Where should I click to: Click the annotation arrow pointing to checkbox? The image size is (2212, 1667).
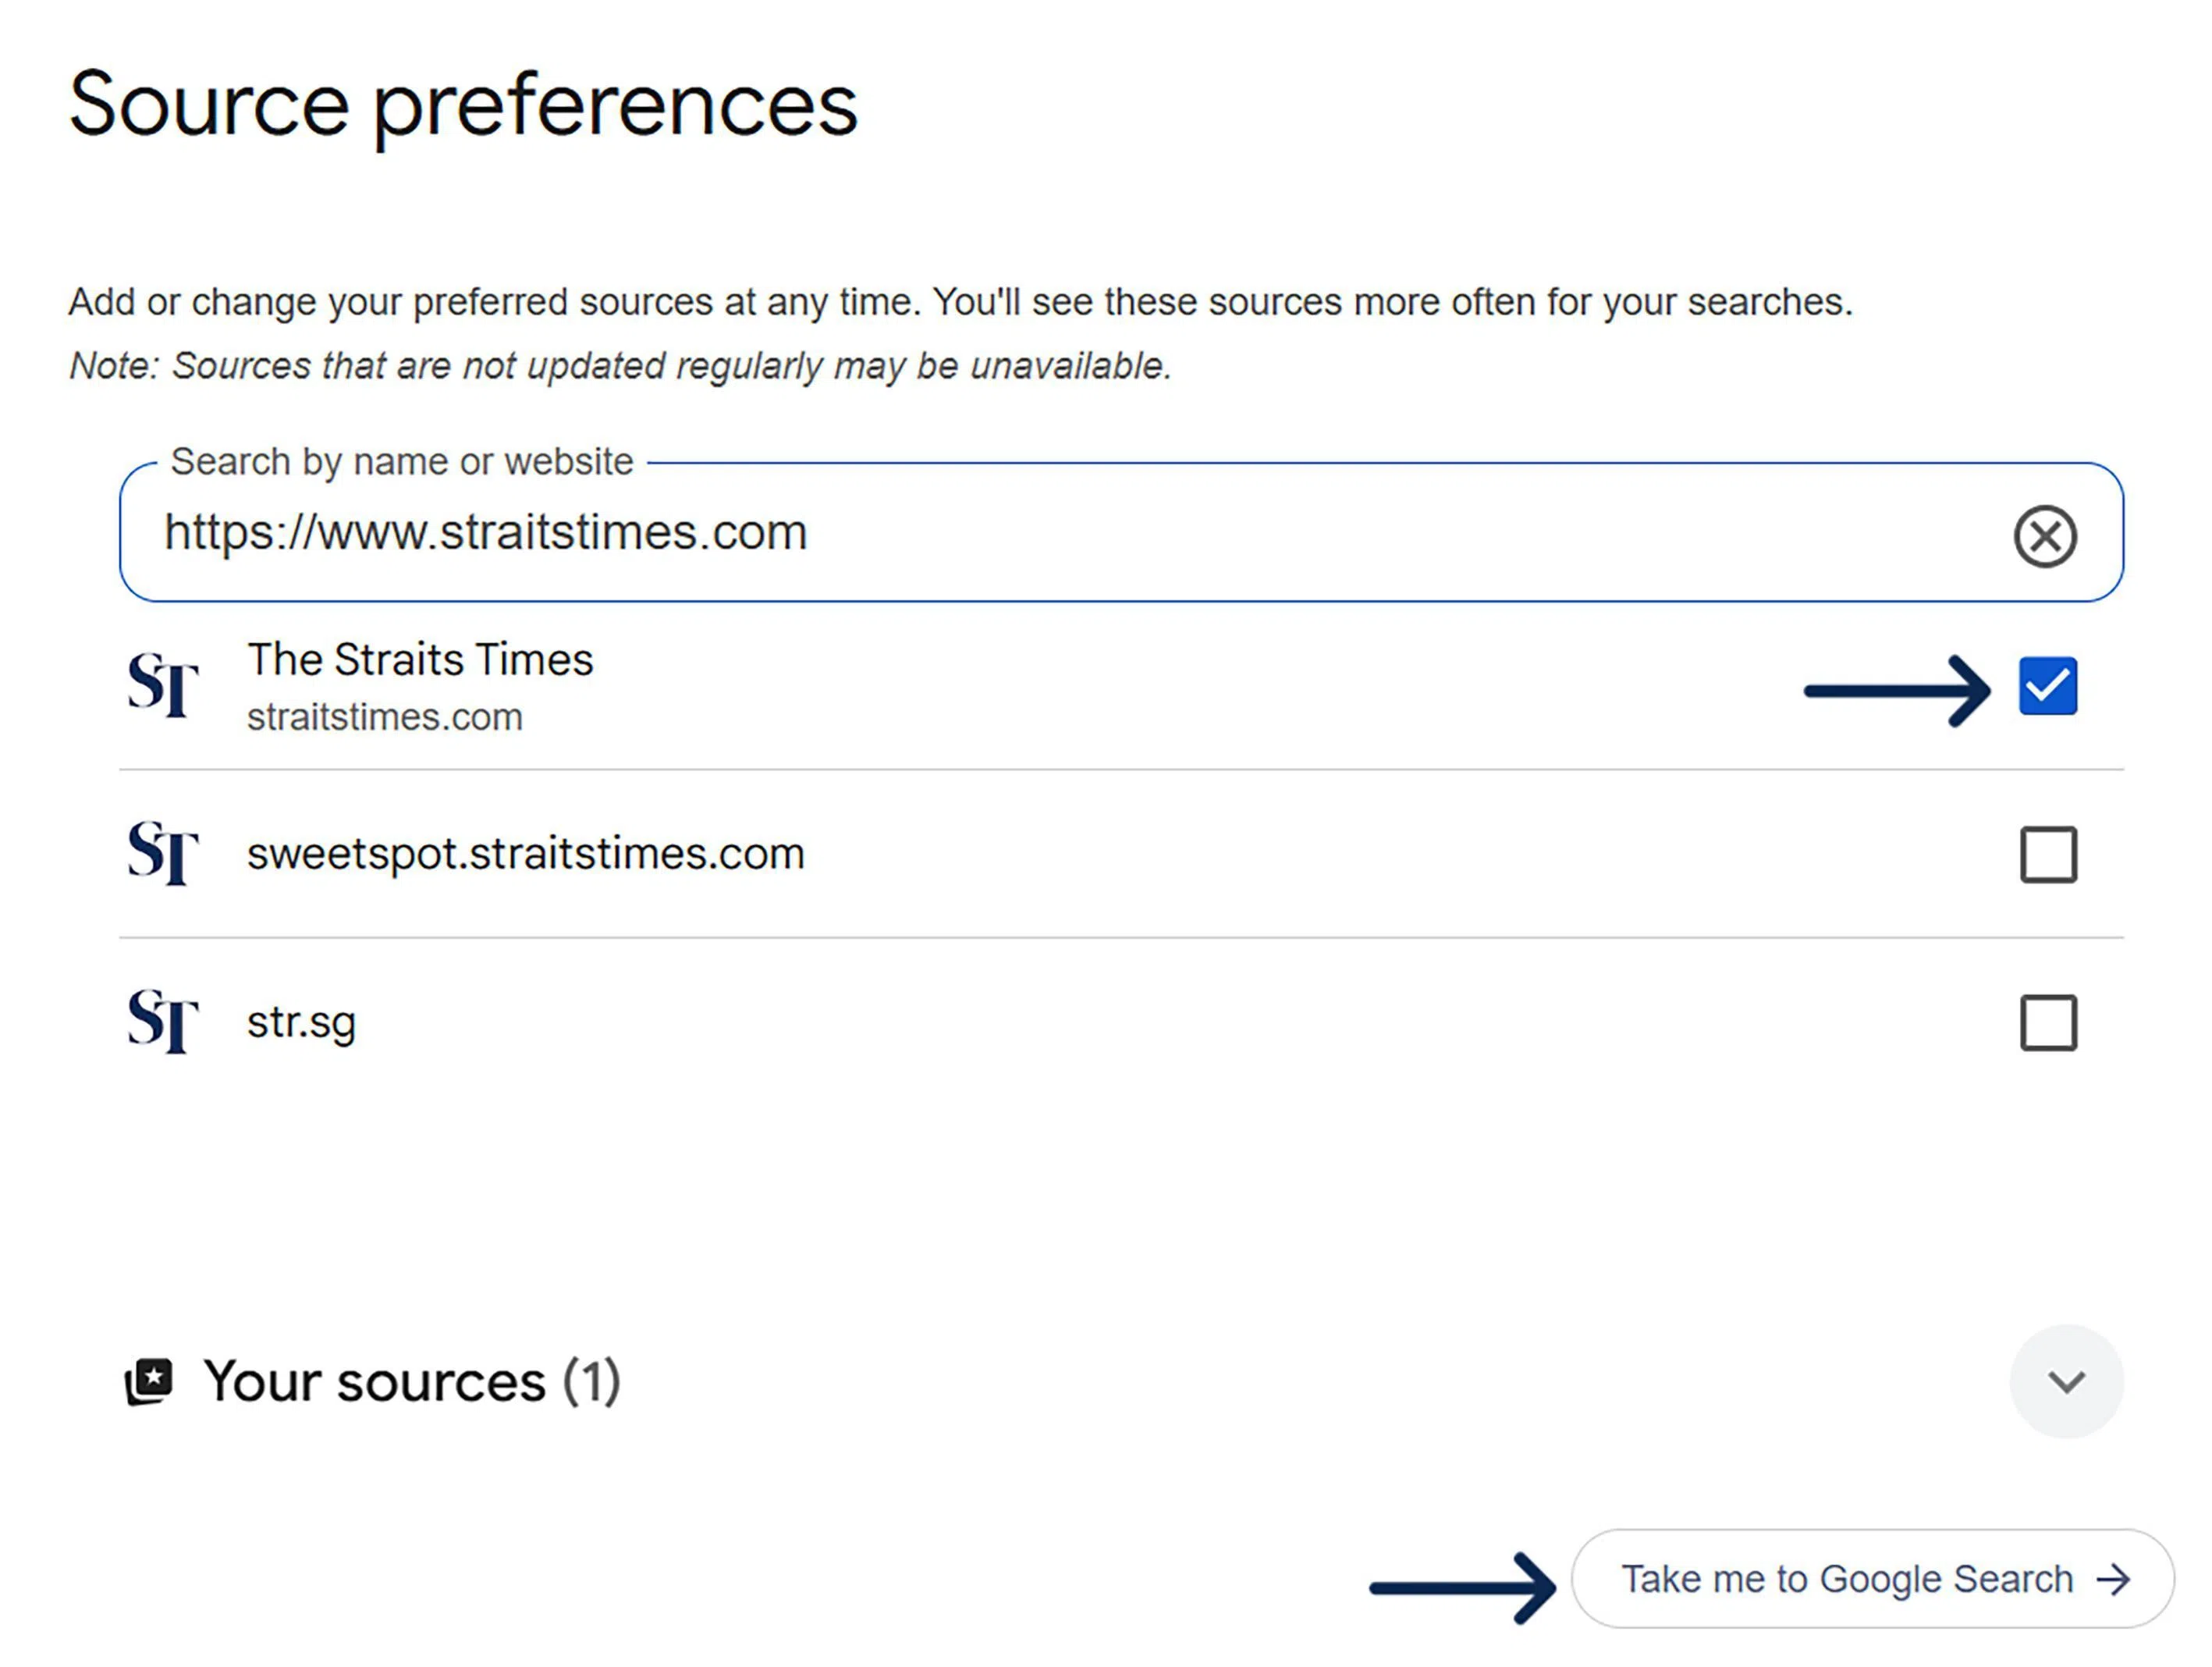tap(1896, 690)
